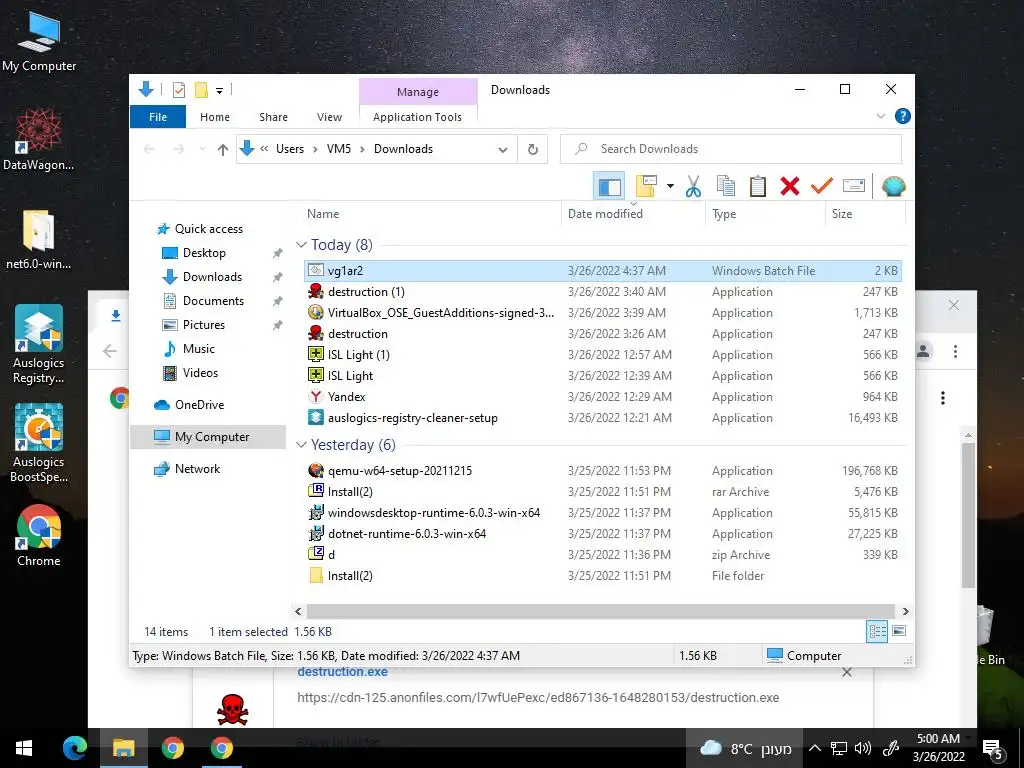Image resolution: width=1024 pixels, height=768 pixels.
Task: Select Downloads in the navigation pane
Action: click(212, 277)
